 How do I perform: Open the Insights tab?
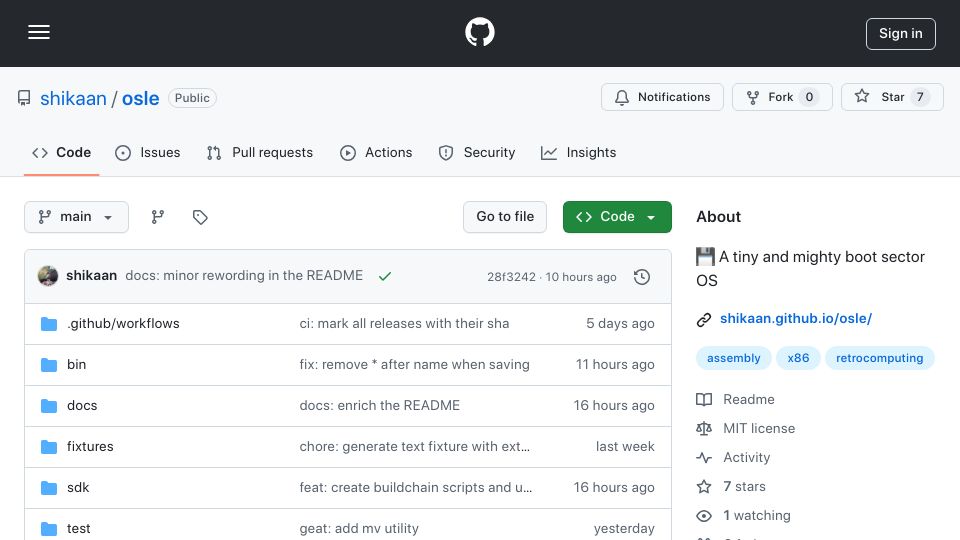[579, 152]
